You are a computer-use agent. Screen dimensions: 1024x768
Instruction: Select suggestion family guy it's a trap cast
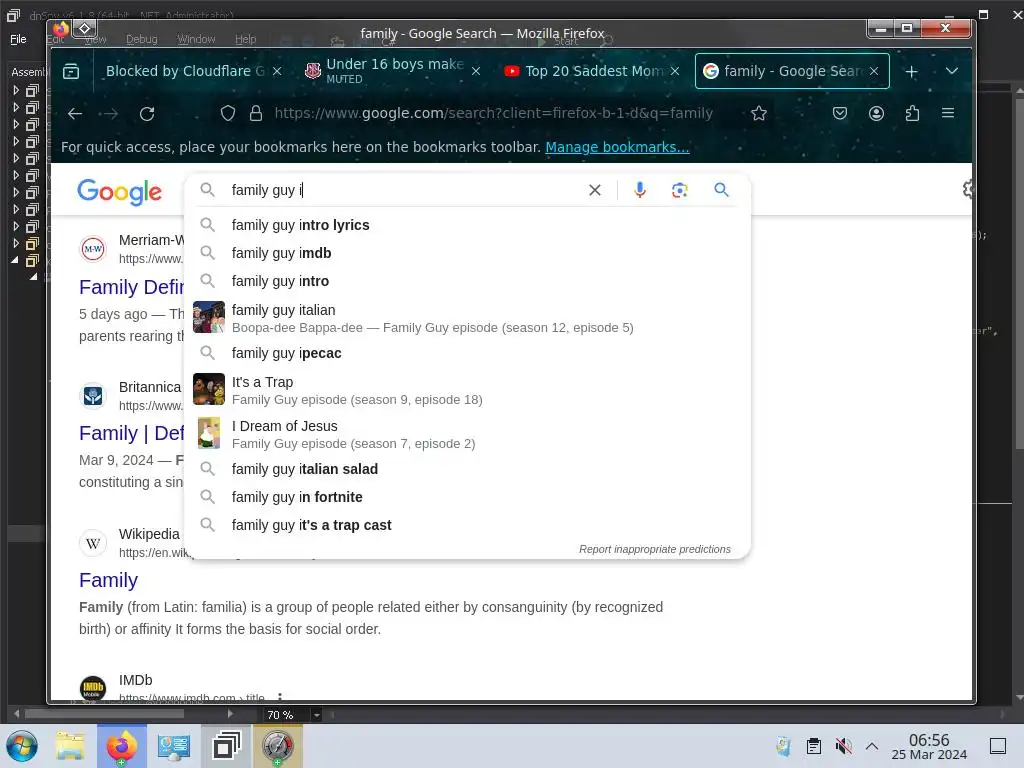point(469,525)
